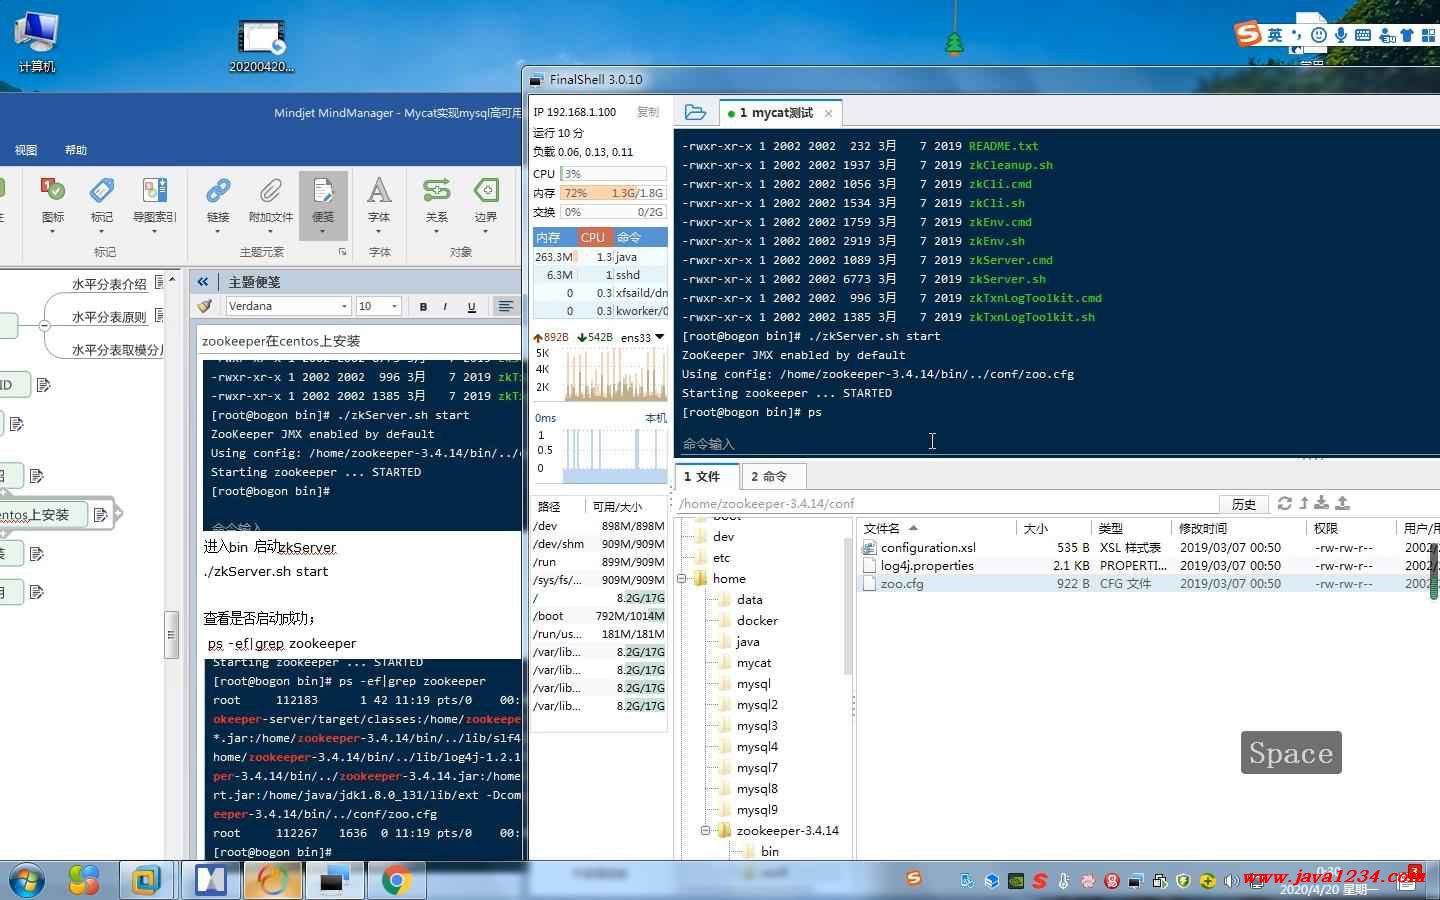This screenshot has width=1440, height=900.
Task: Click the path field /home/zookeeper-3.4.14/conf
Action: pos(945,504)
